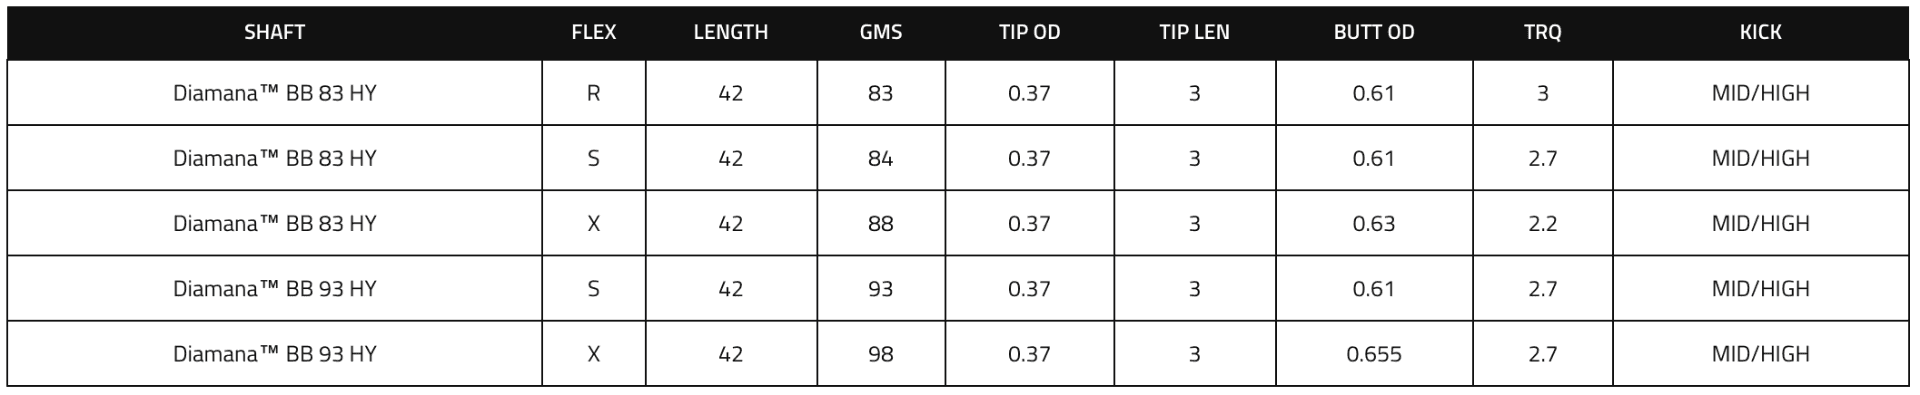Click the X flex cell for BB 83 HY

click(594, 223)
